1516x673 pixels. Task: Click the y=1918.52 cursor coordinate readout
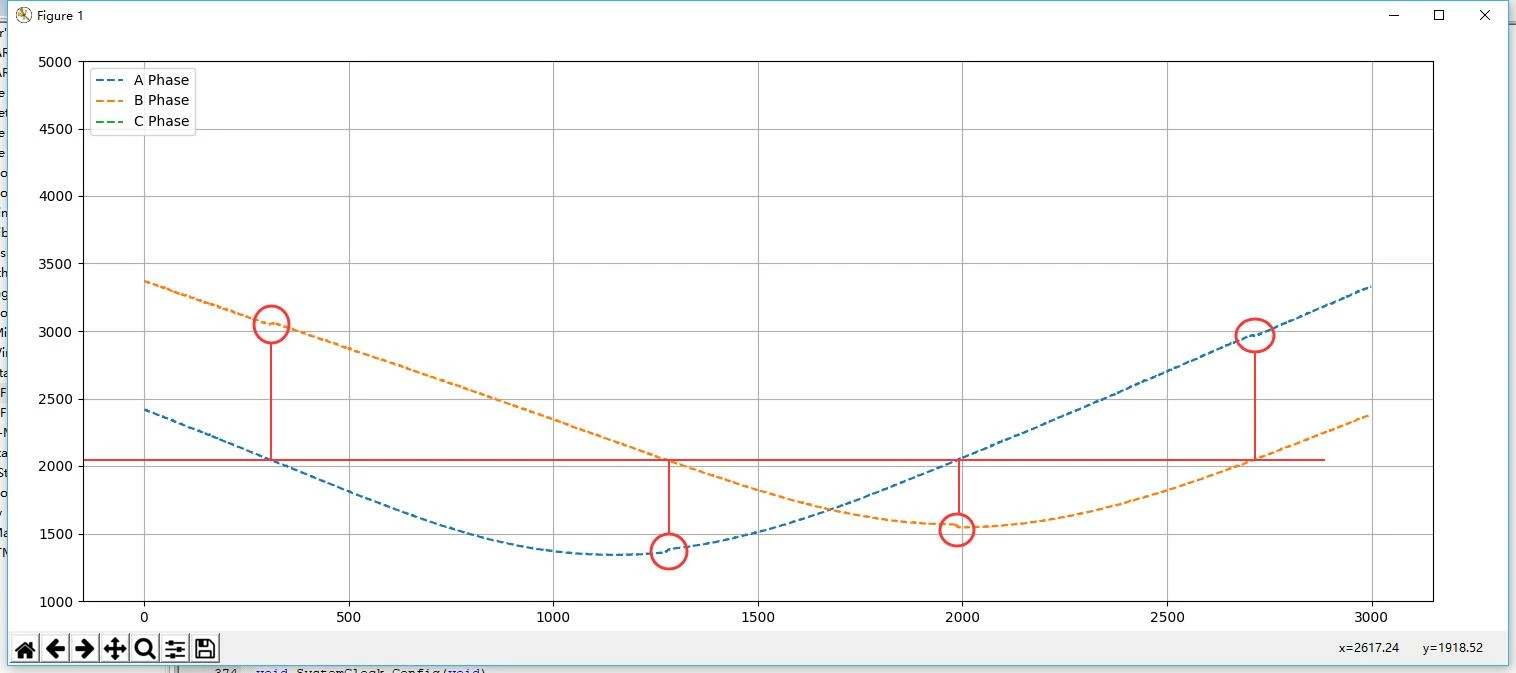[x=1452, y=648]
